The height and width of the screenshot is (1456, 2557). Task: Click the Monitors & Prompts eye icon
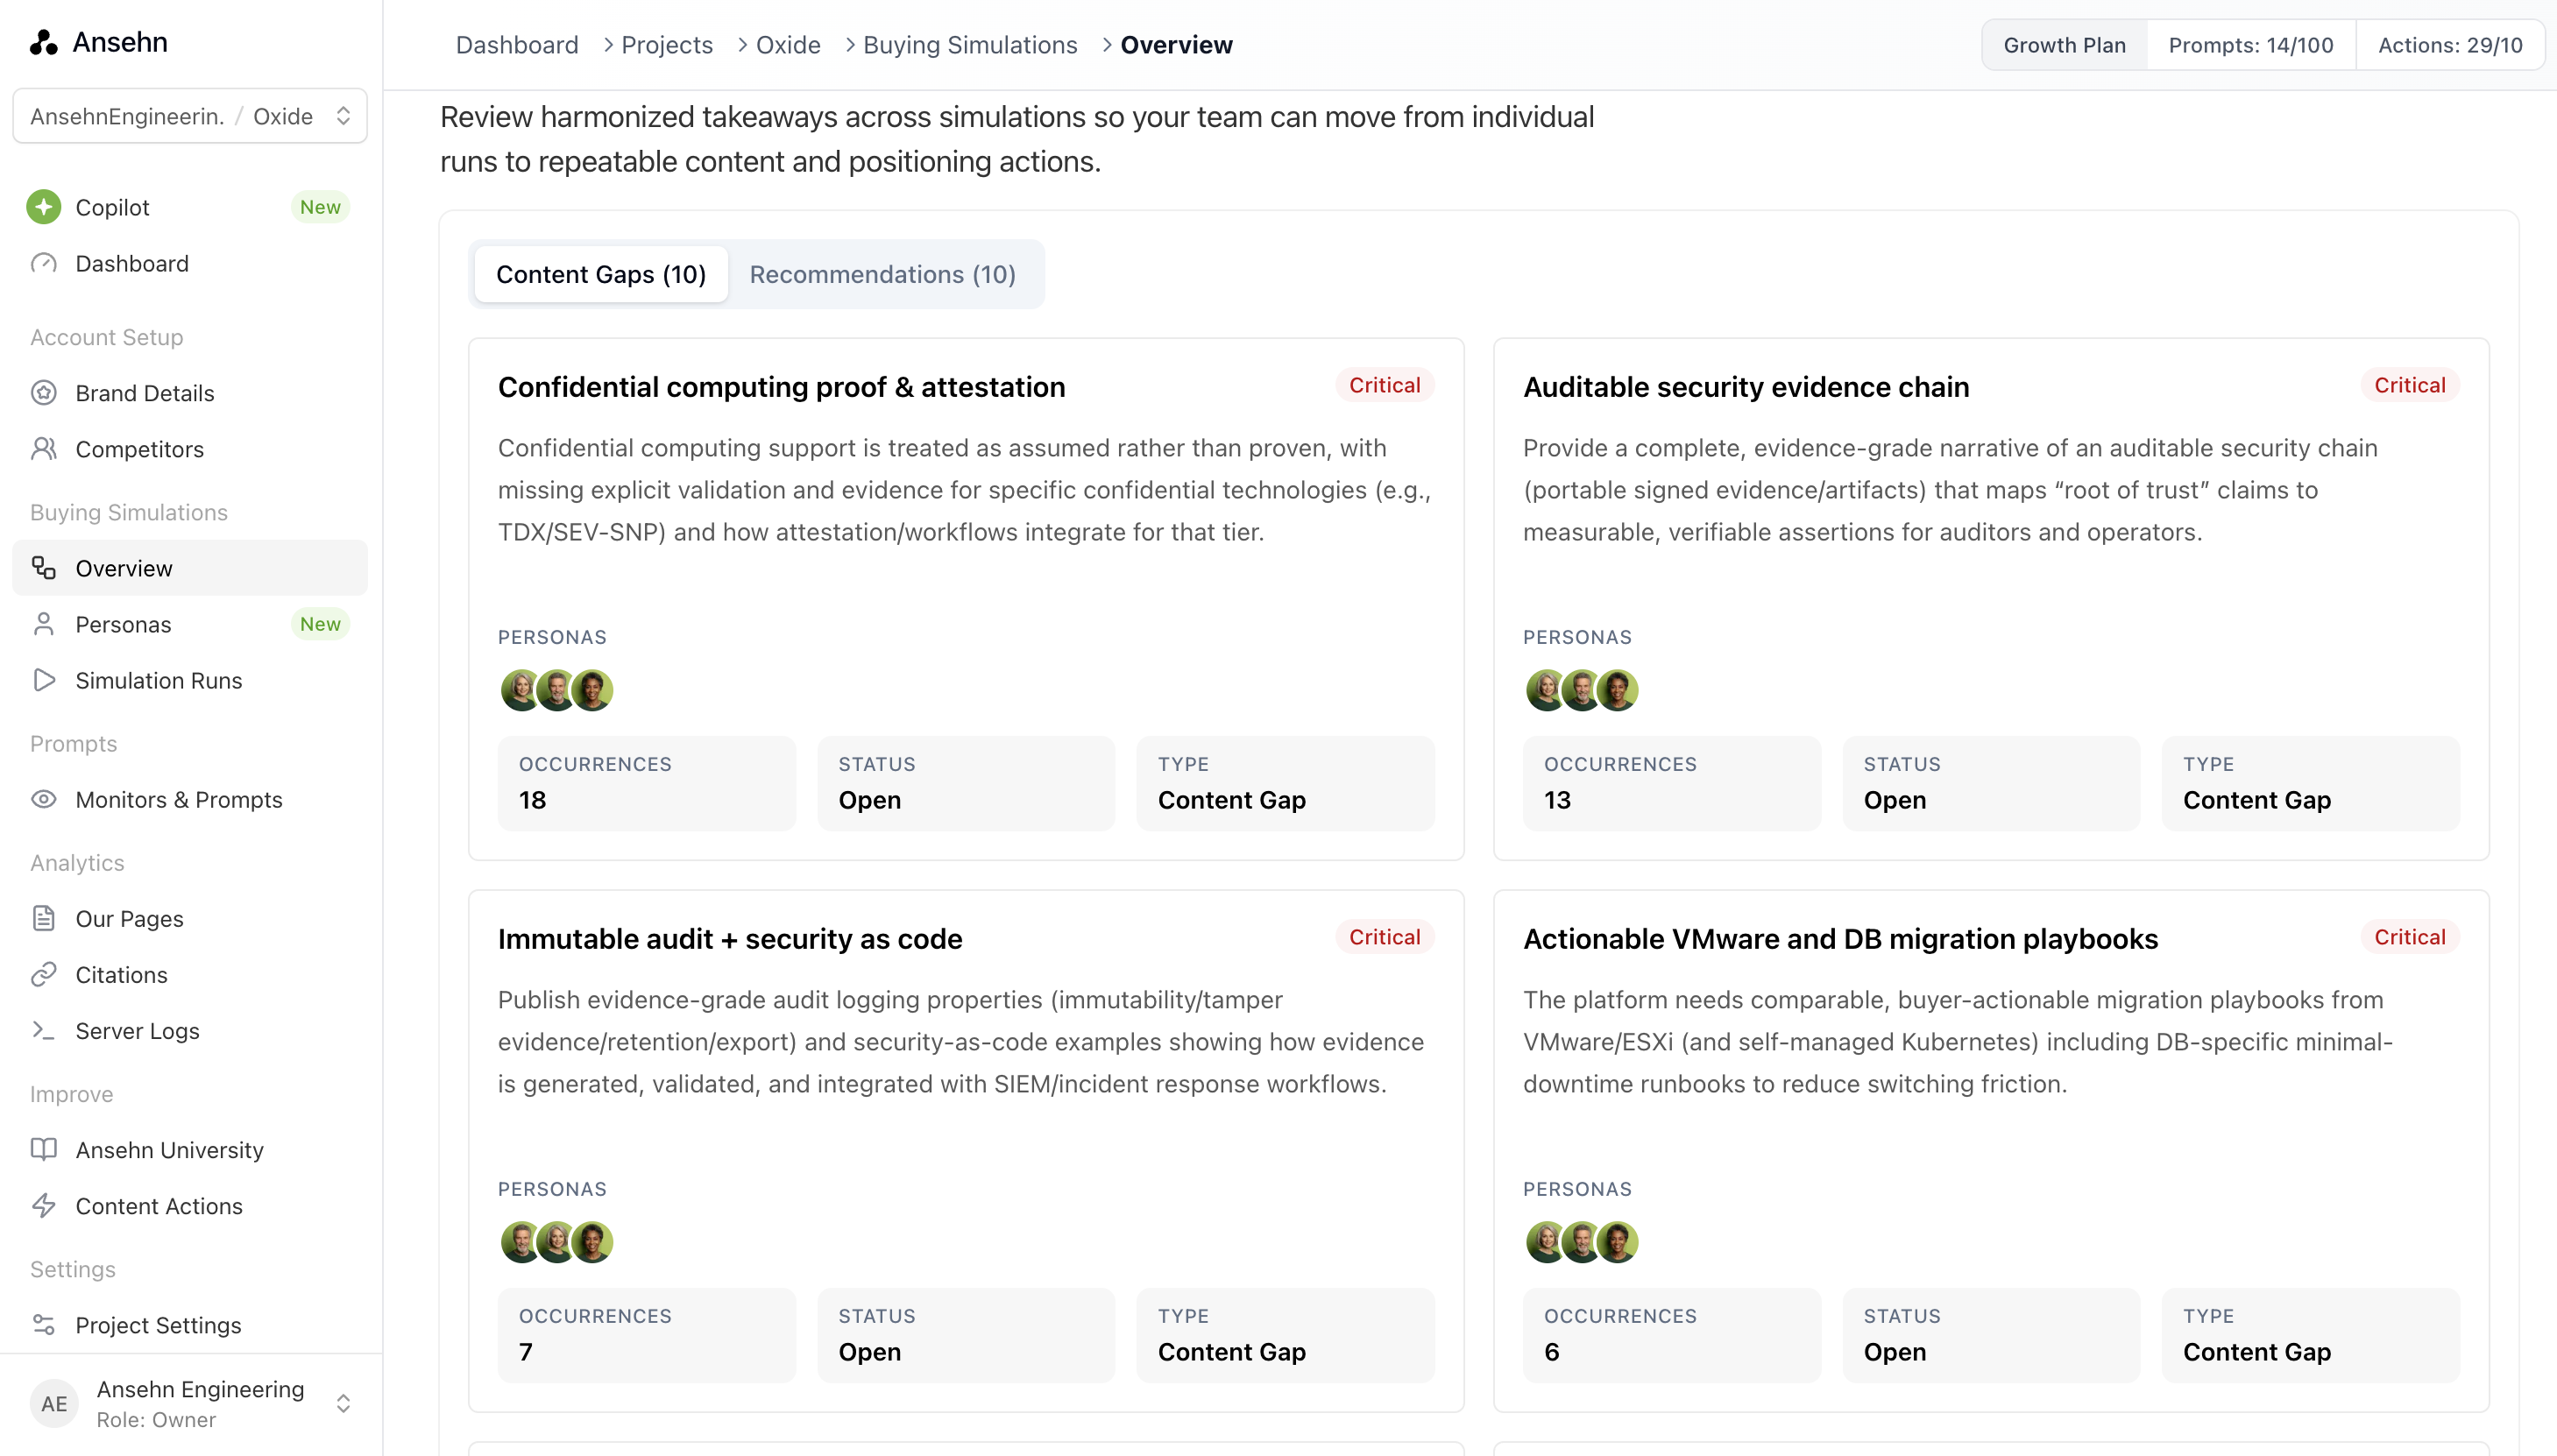43,799
